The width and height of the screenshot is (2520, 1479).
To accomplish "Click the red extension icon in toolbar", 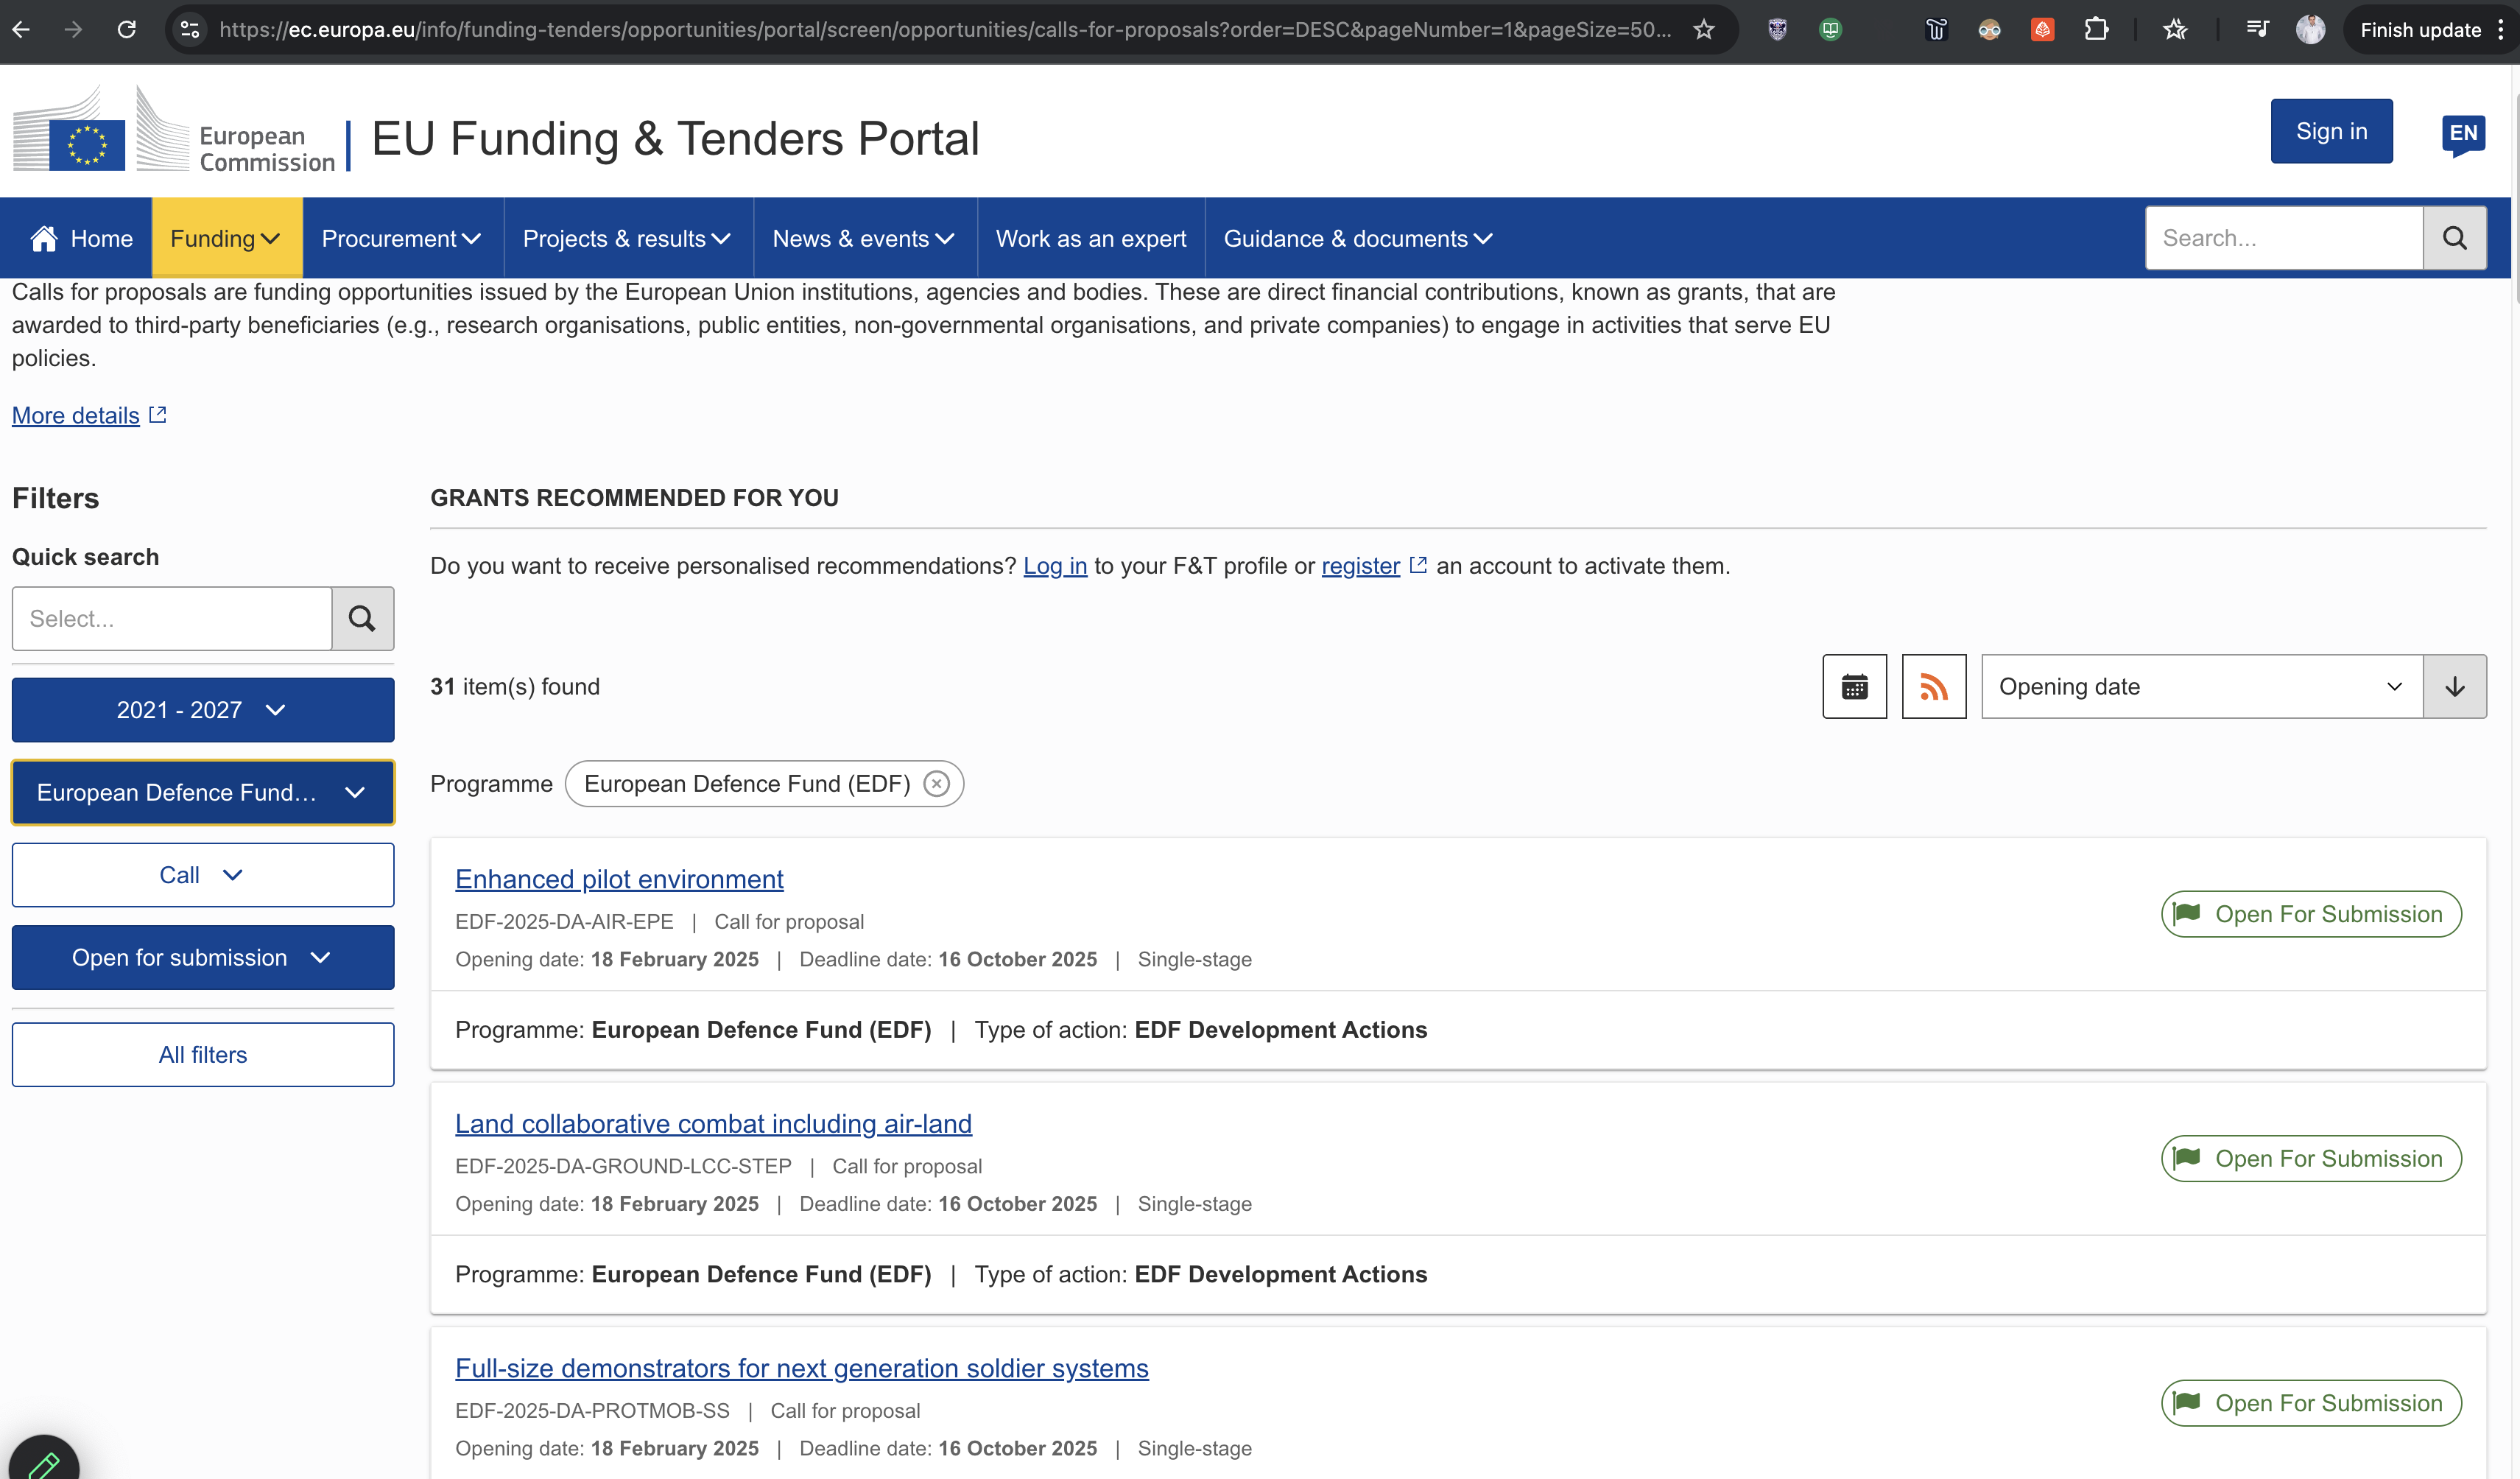I will [x=2042, y=29].
